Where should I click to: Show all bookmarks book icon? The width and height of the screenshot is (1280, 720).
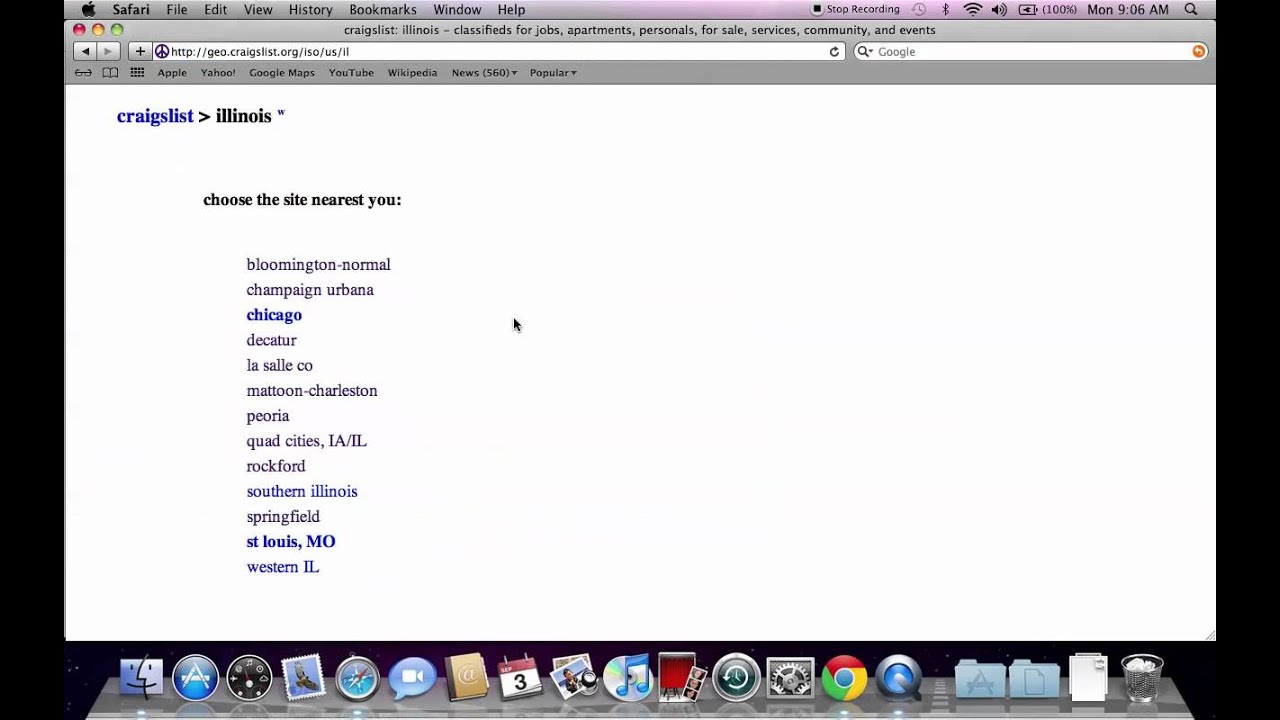click(110, 72)
